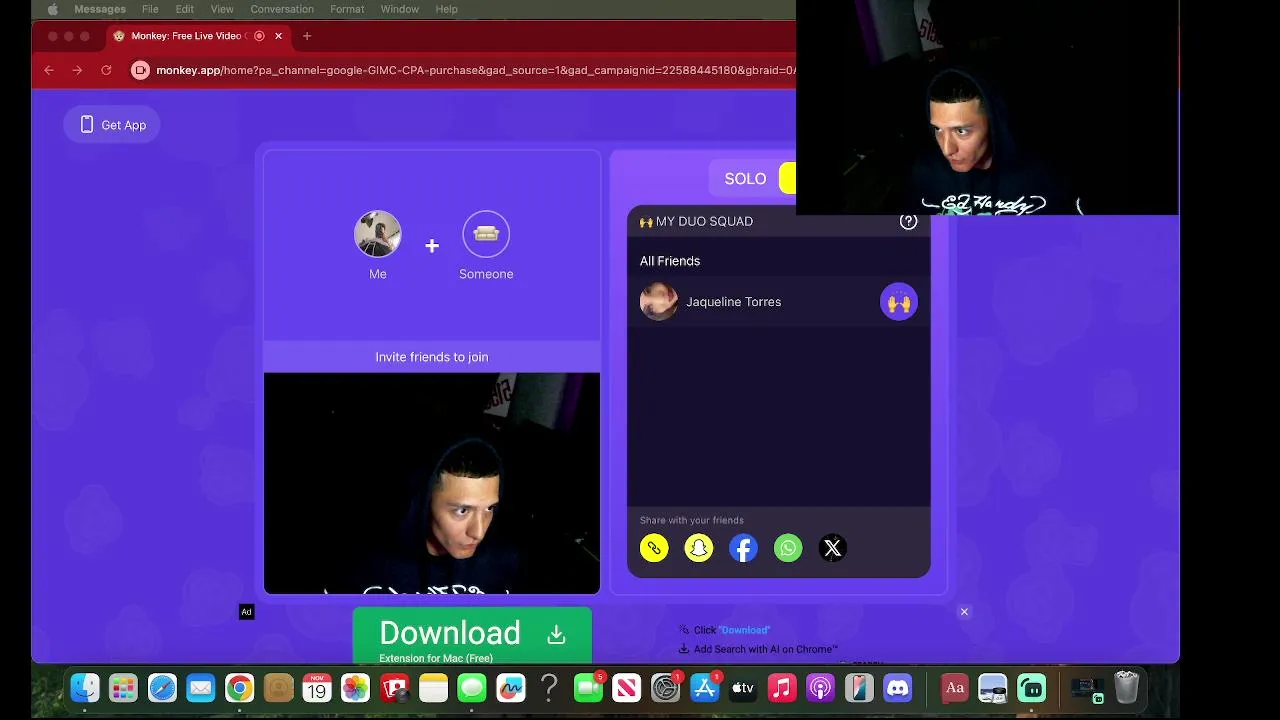Open Notes from the dock
This screenshot has width=1280, height=720.
pyautogui.click(x=433, y=688)
